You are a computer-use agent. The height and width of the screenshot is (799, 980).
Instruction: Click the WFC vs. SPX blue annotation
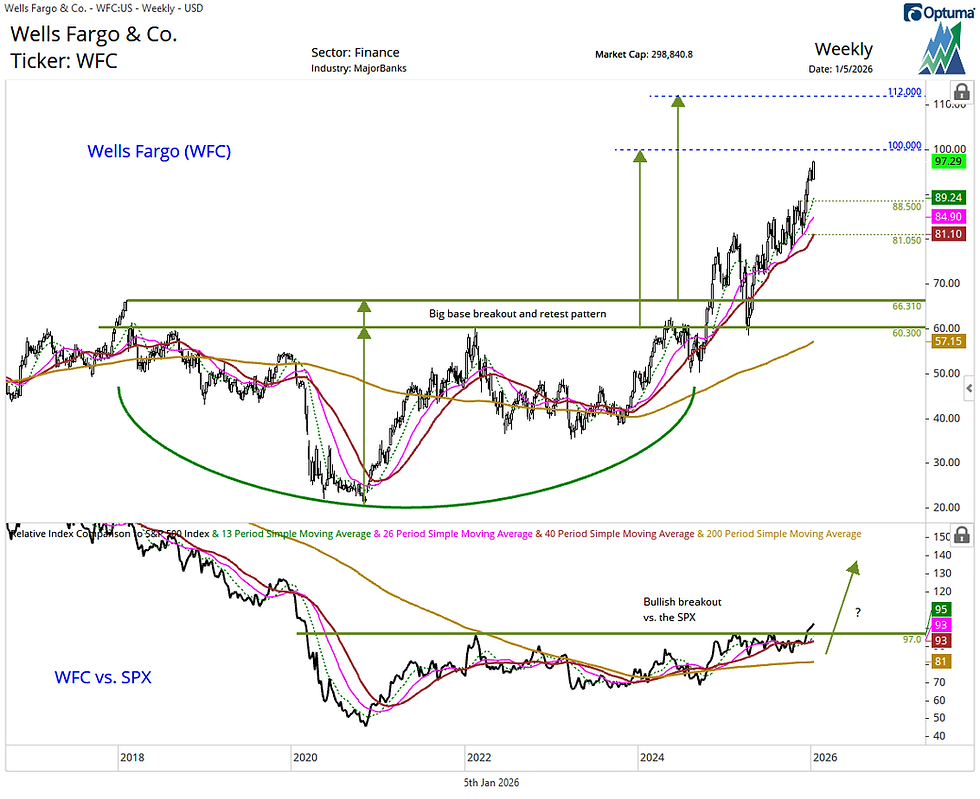click(x=103, y=677)
